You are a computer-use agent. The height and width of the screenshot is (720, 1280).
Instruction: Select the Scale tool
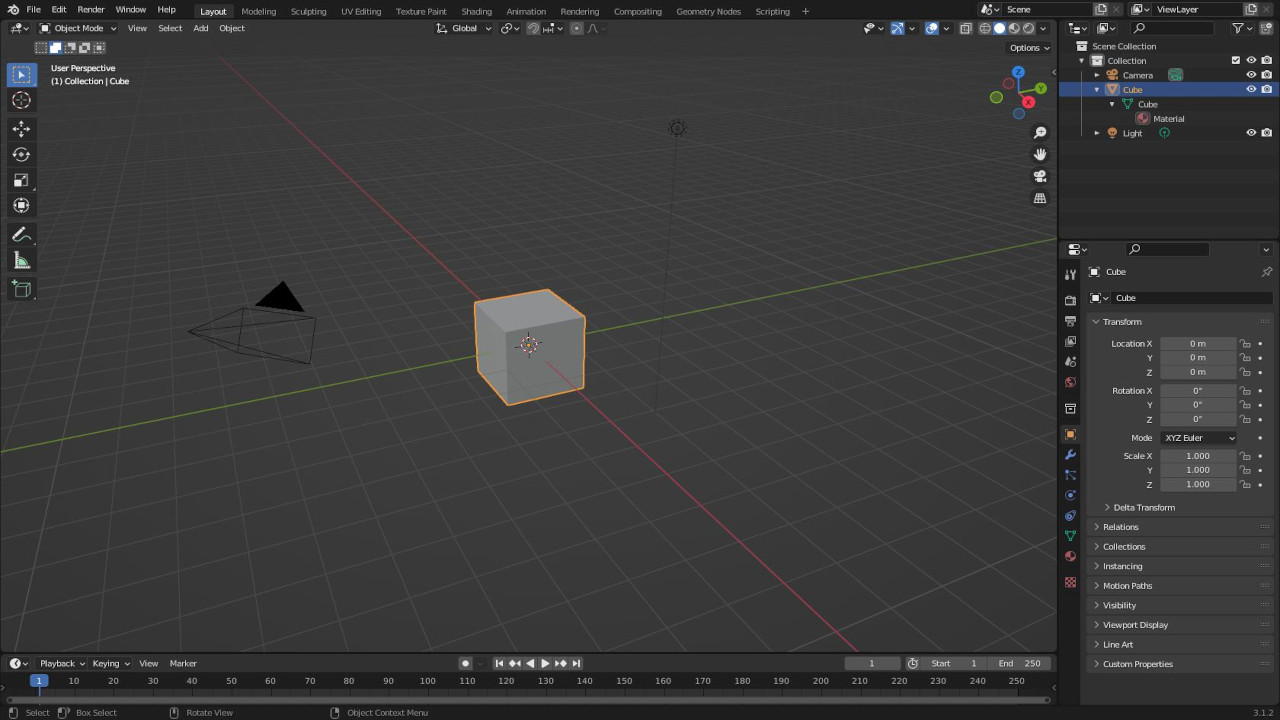pyautogui.click(x=21, y=180)
